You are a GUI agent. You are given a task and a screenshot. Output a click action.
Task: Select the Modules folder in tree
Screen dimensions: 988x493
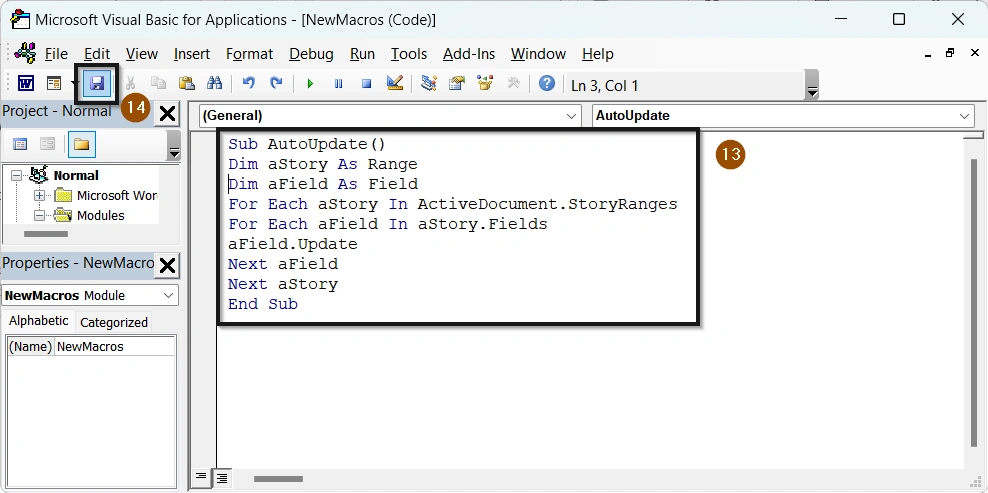pyautogui.click(x=100, y=216)
